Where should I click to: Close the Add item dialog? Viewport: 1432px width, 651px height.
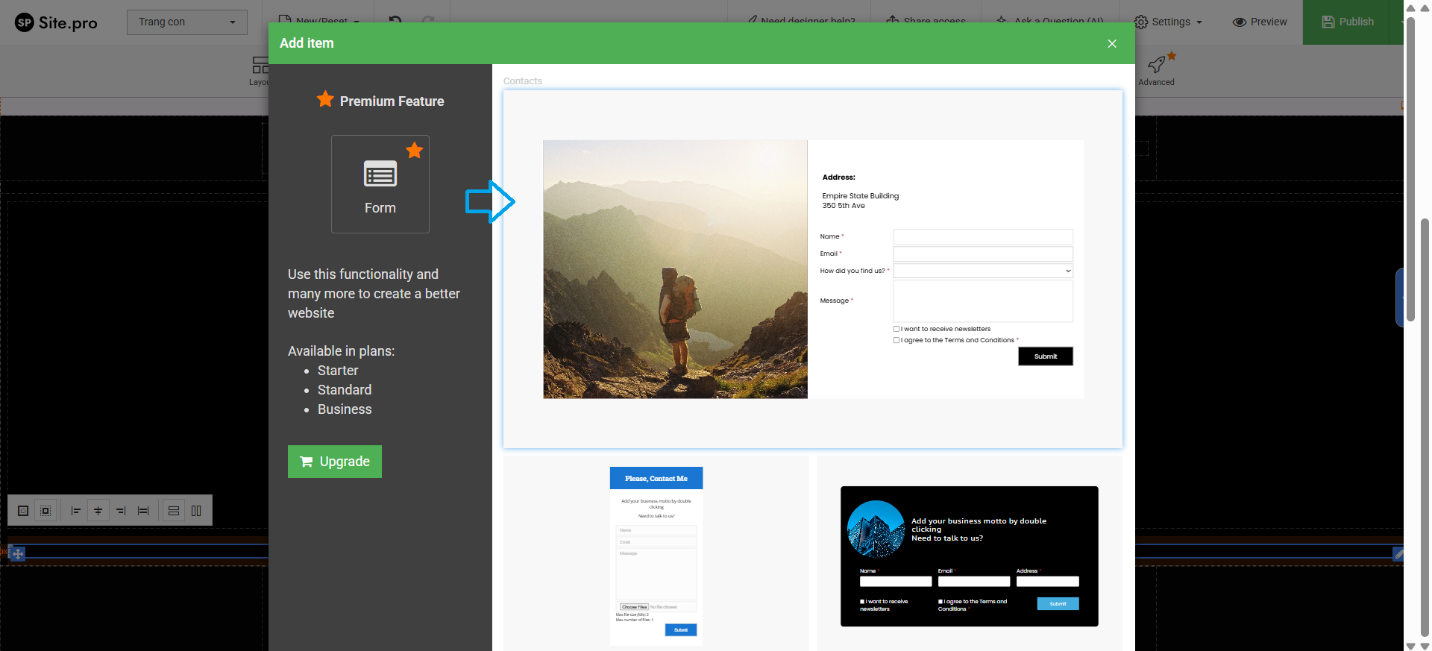click(x=1112, y=43)
